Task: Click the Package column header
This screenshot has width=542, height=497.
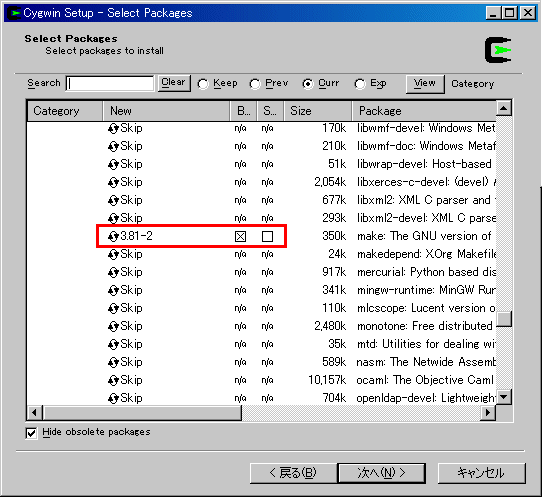Action: [x=424, y=111]
